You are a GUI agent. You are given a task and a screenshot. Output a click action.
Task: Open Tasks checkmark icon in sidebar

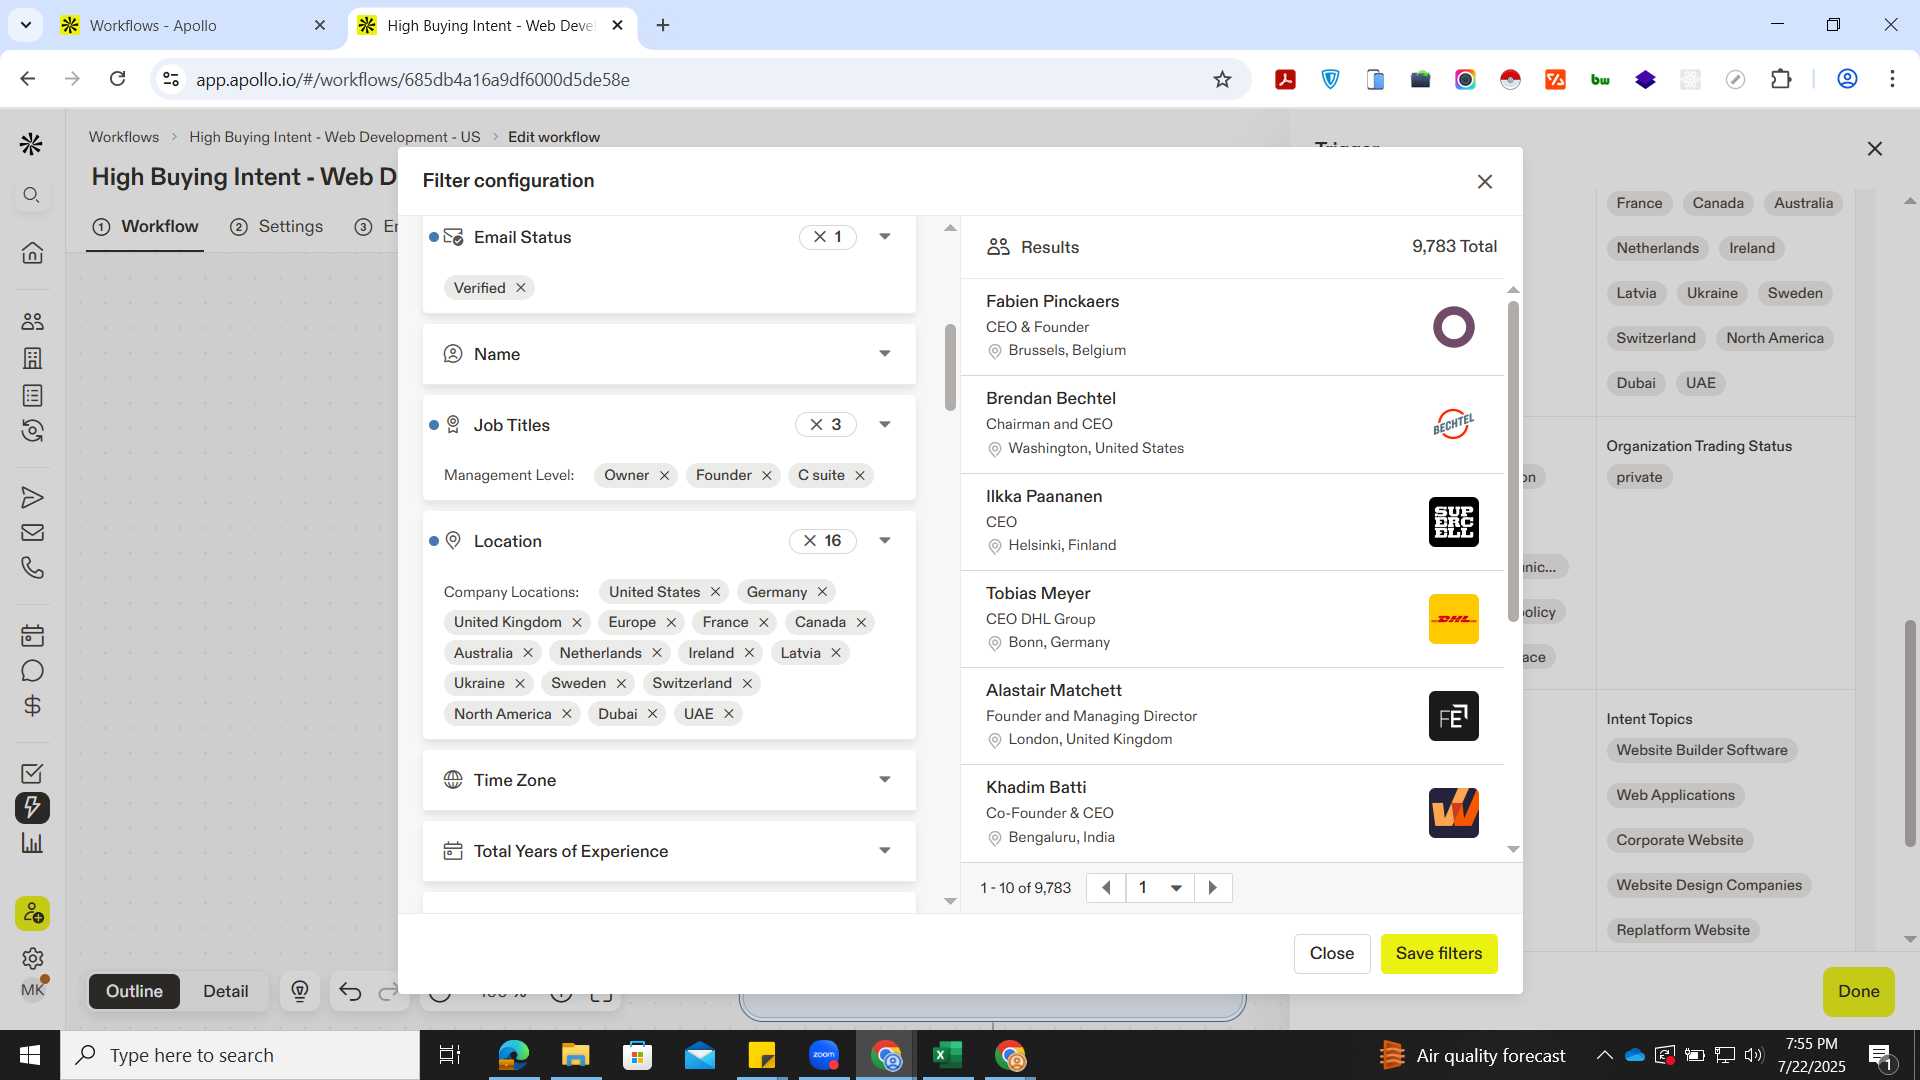point(32,773)
